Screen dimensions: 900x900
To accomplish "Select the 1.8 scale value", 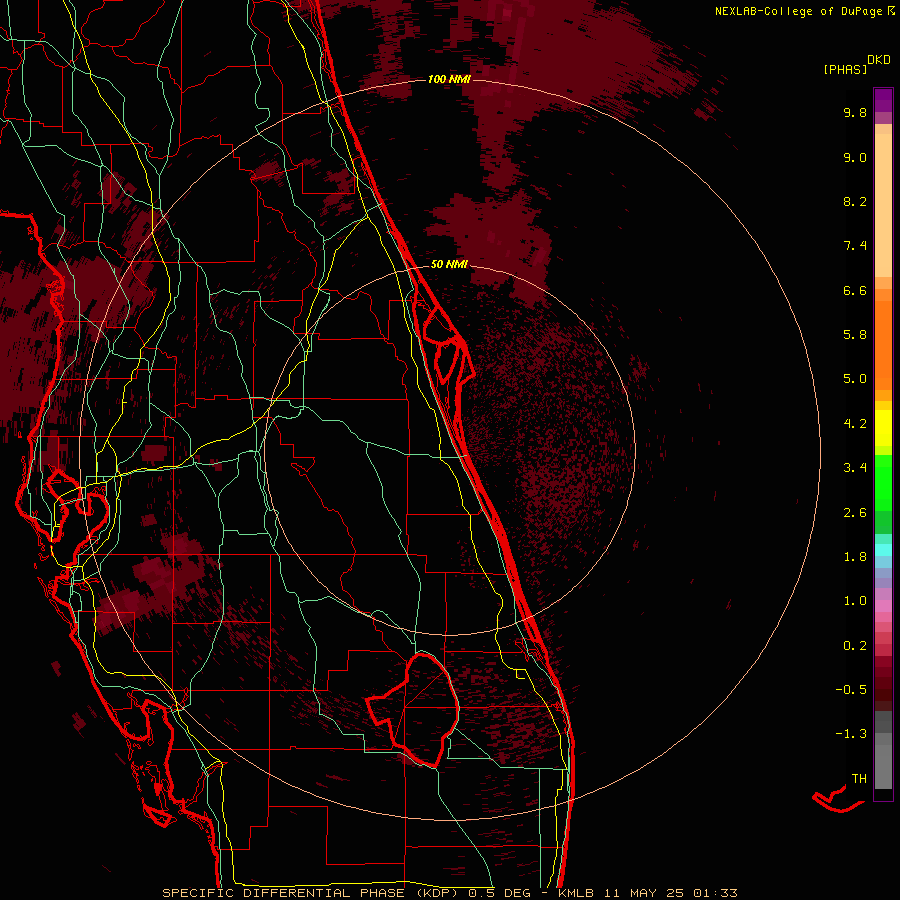I will pyautogui.click(x=855, y=557).
